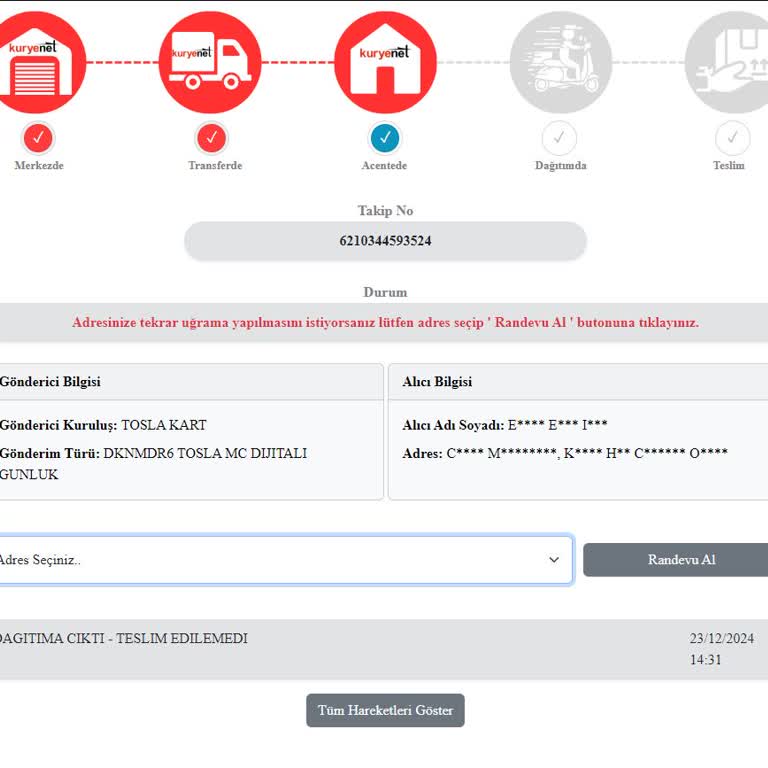The height and width of the screenshot is (768, 768).
Task: Click the Durum heading
Action: click(385, 292)
